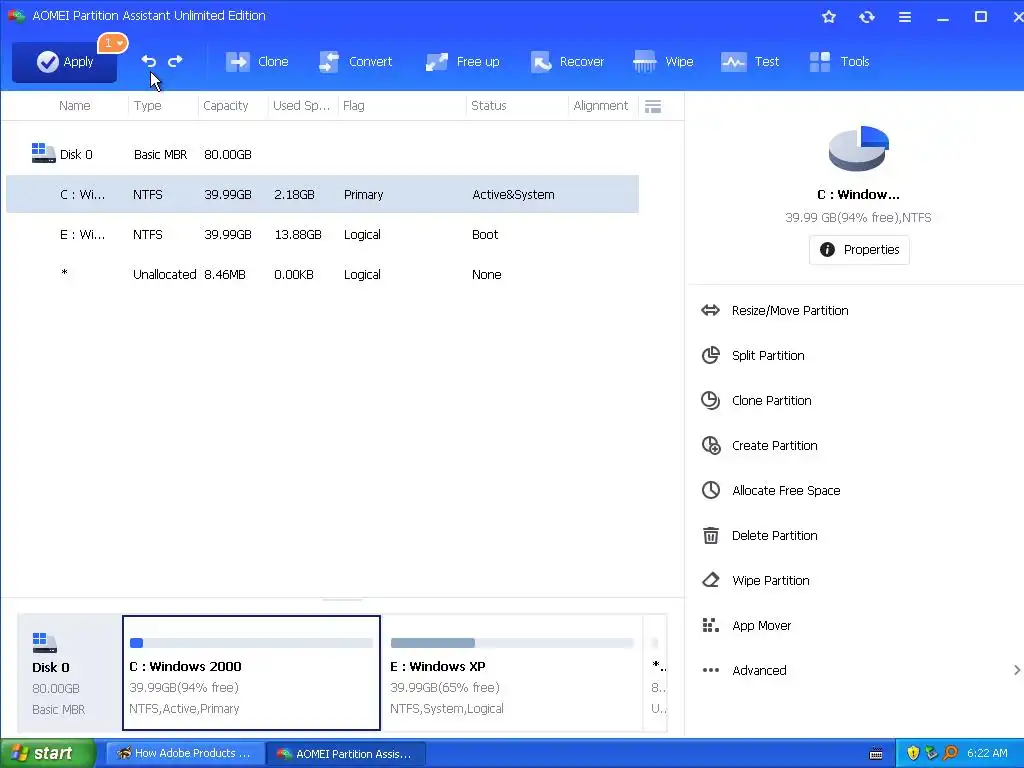Click the favorites star icon in title bar
This screenshot has height=768, width=1024.
829,17
